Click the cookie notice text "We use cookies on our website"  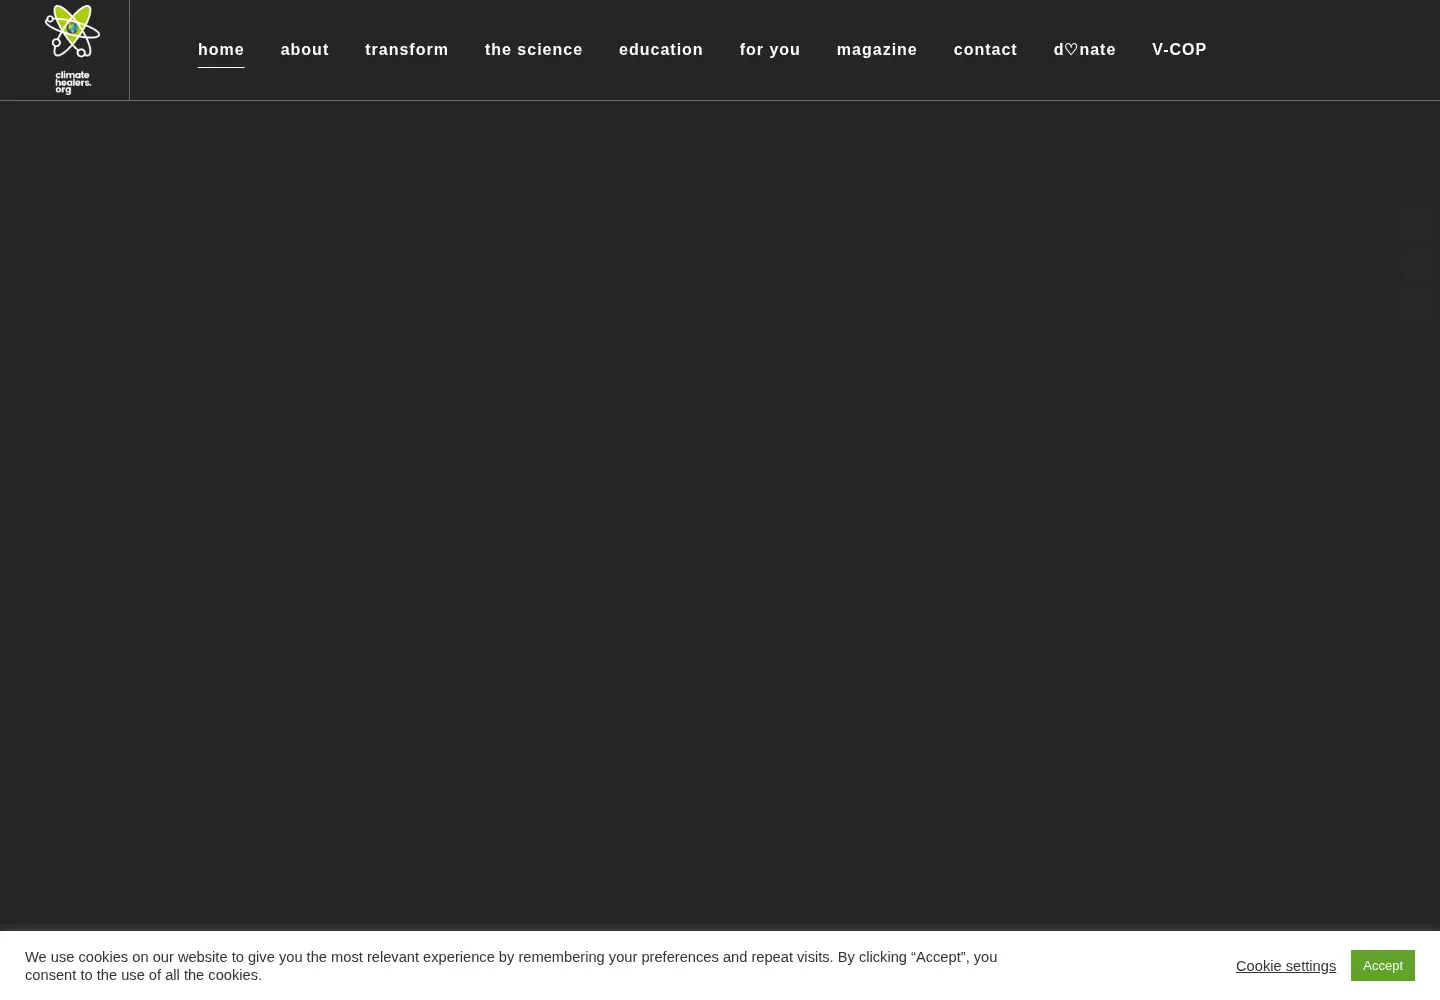(x=125, y=957)
